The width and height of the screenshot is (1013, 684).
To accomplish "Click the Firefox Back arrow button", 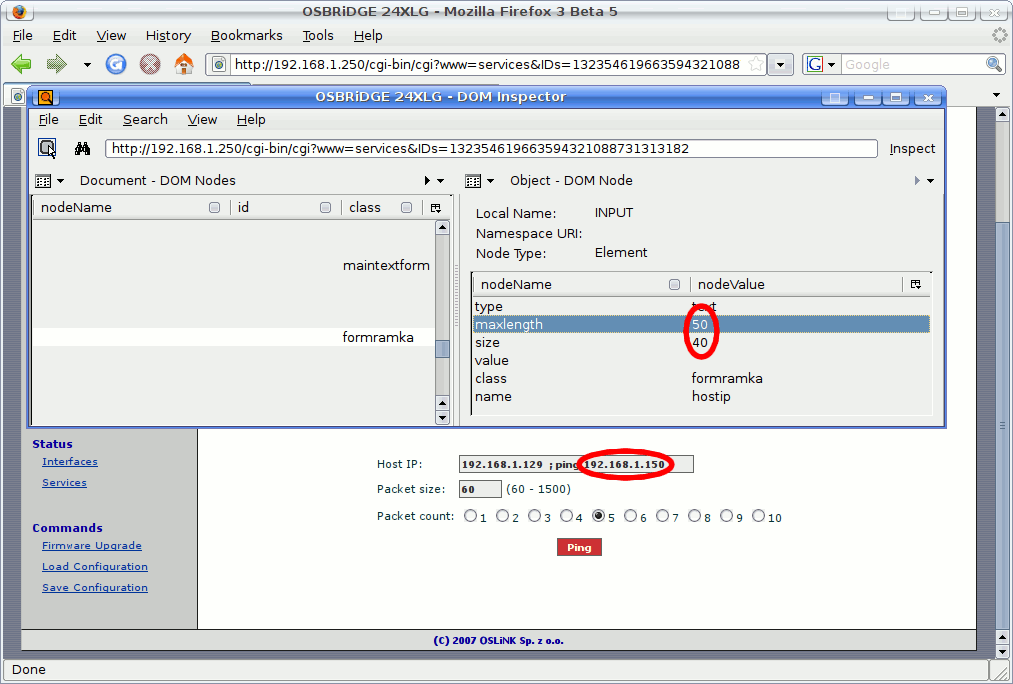I will pos(21,64).
